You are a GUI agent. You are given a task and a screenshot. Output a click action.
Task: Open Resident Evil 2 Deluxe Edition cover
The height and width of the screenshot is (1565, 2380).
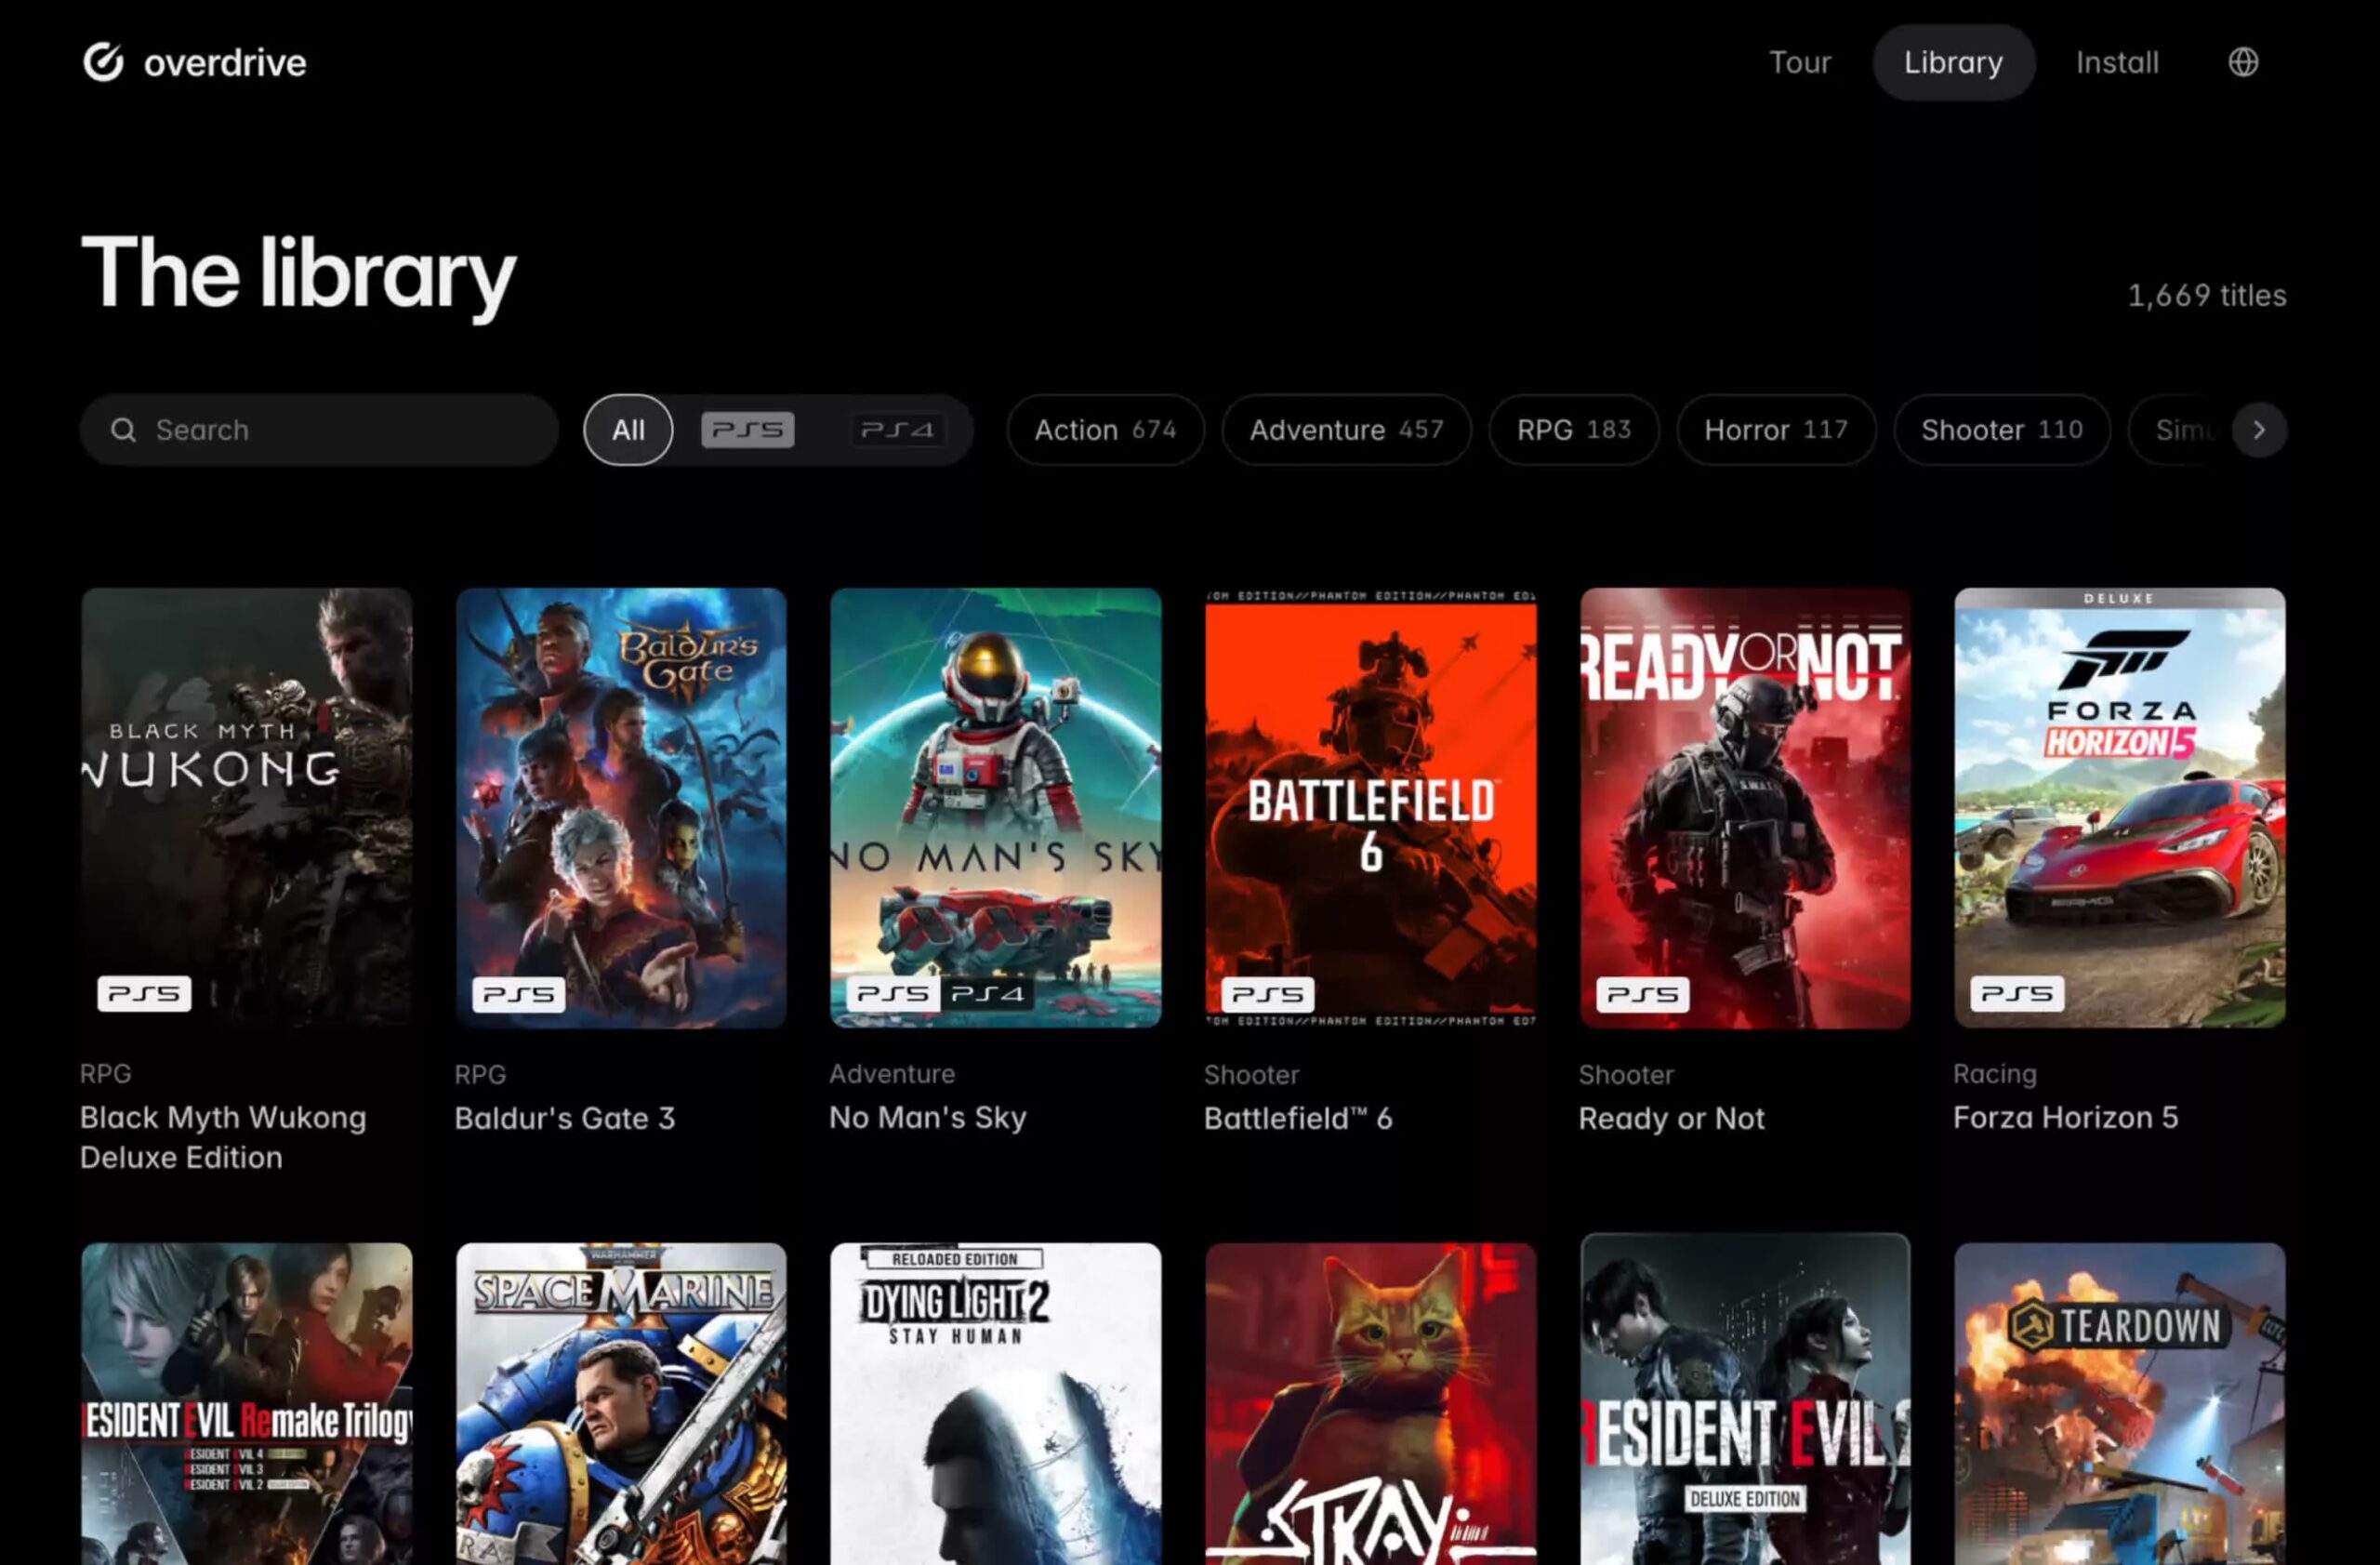pyautogui.click(x=1745, y=1400)
